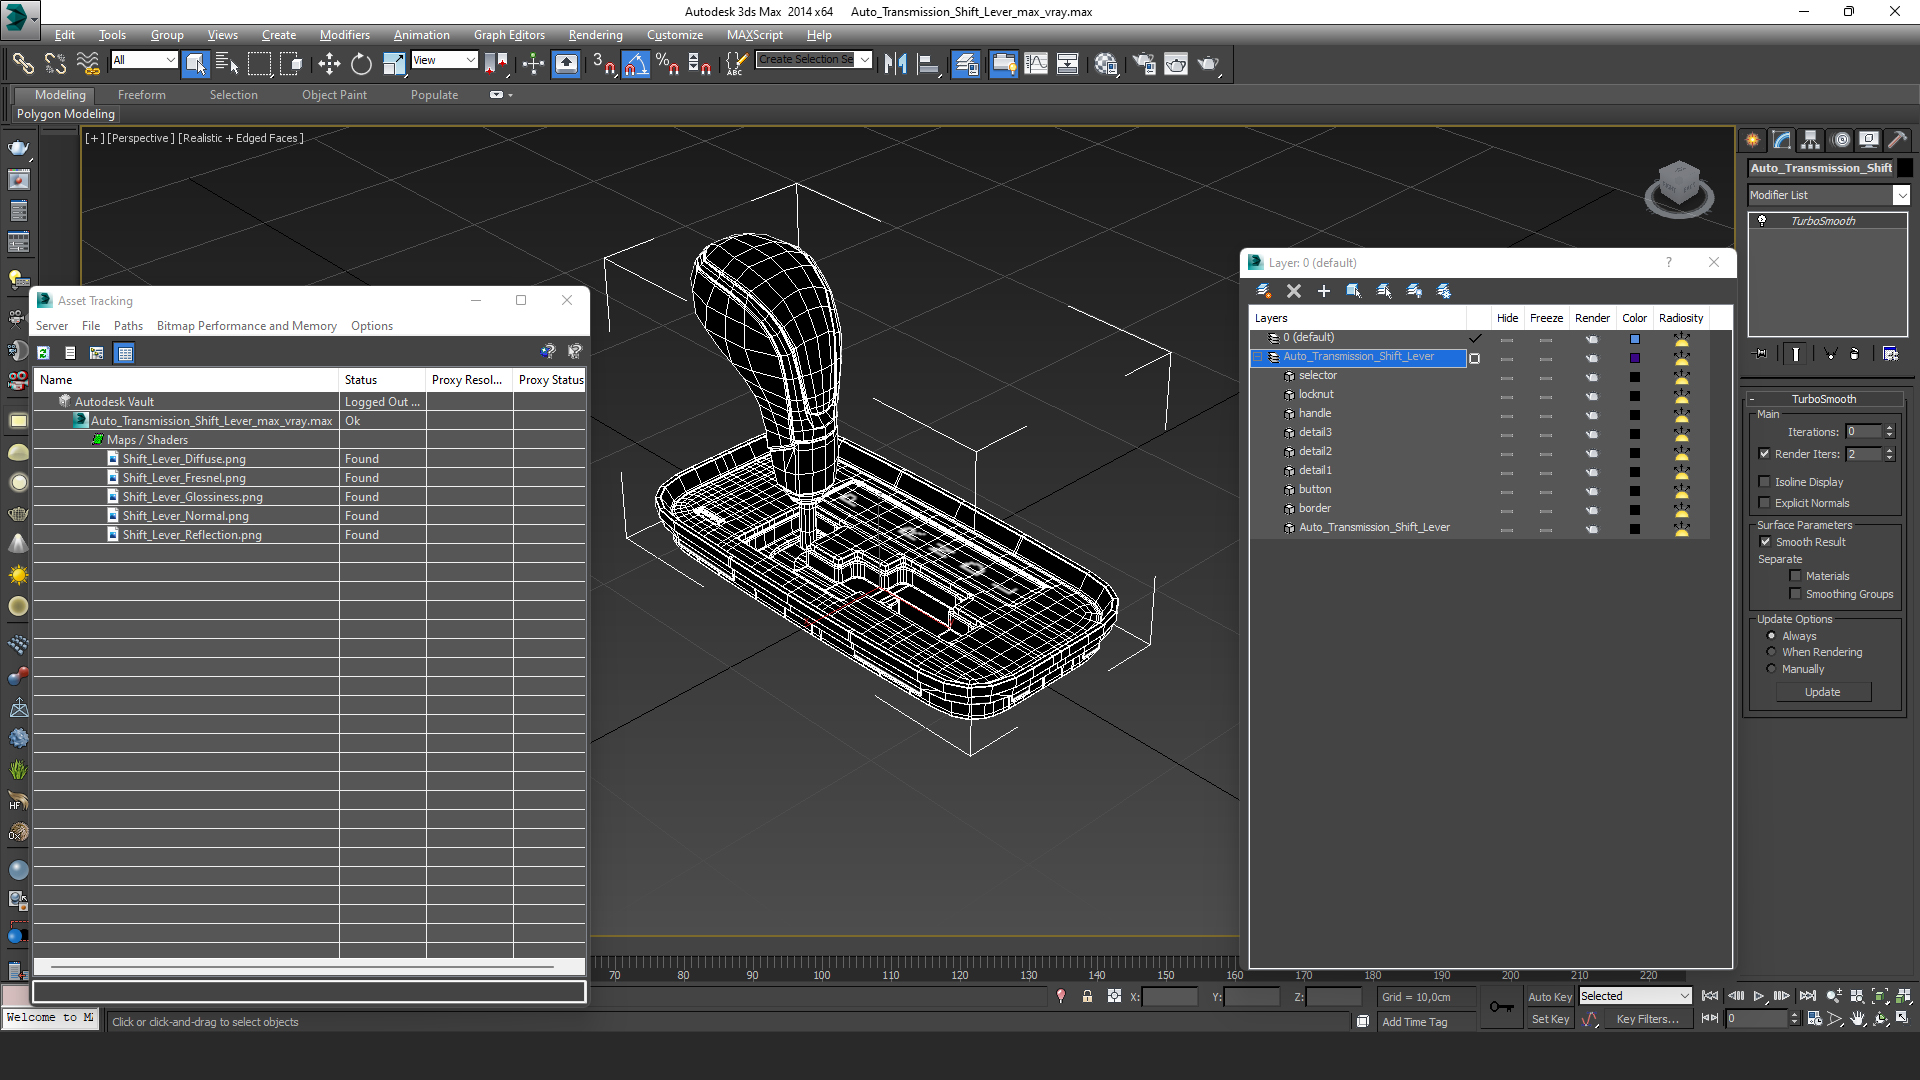Screen dimensions: 1920x1080
Task: Switch Asset Tracking to table view icon
Action: (x=125, y=353)
